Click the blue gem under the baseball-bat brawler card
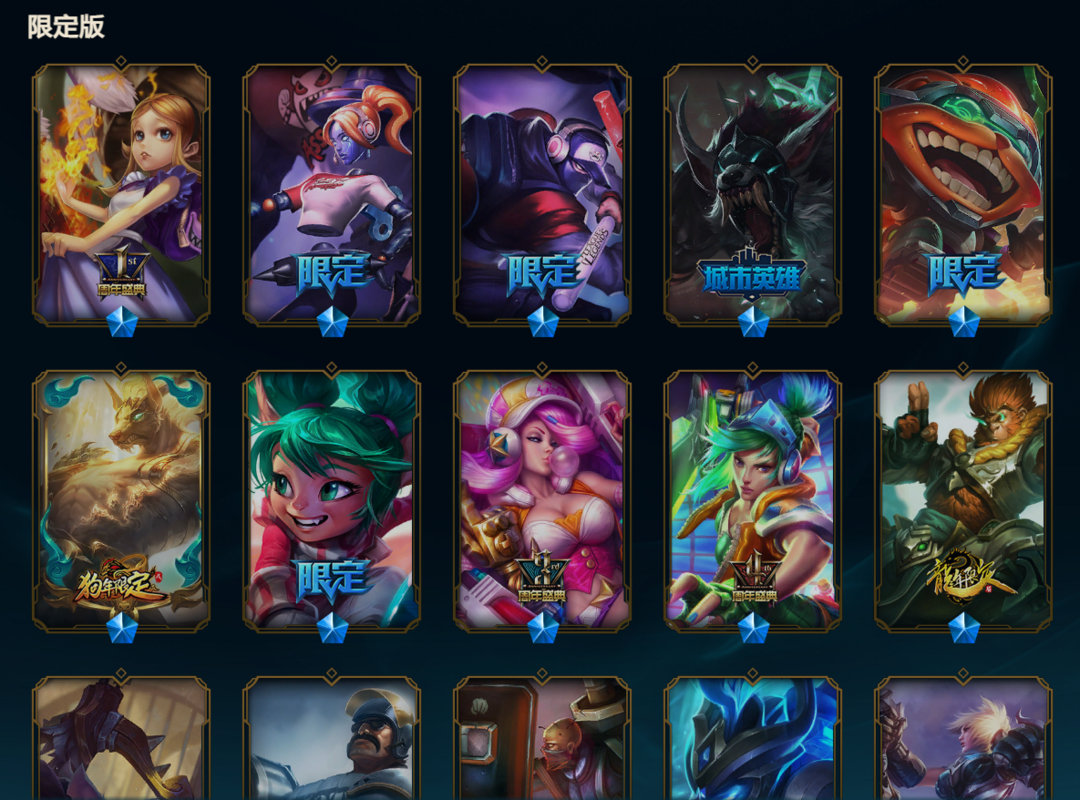1080x800 pixels. (543, 322)
